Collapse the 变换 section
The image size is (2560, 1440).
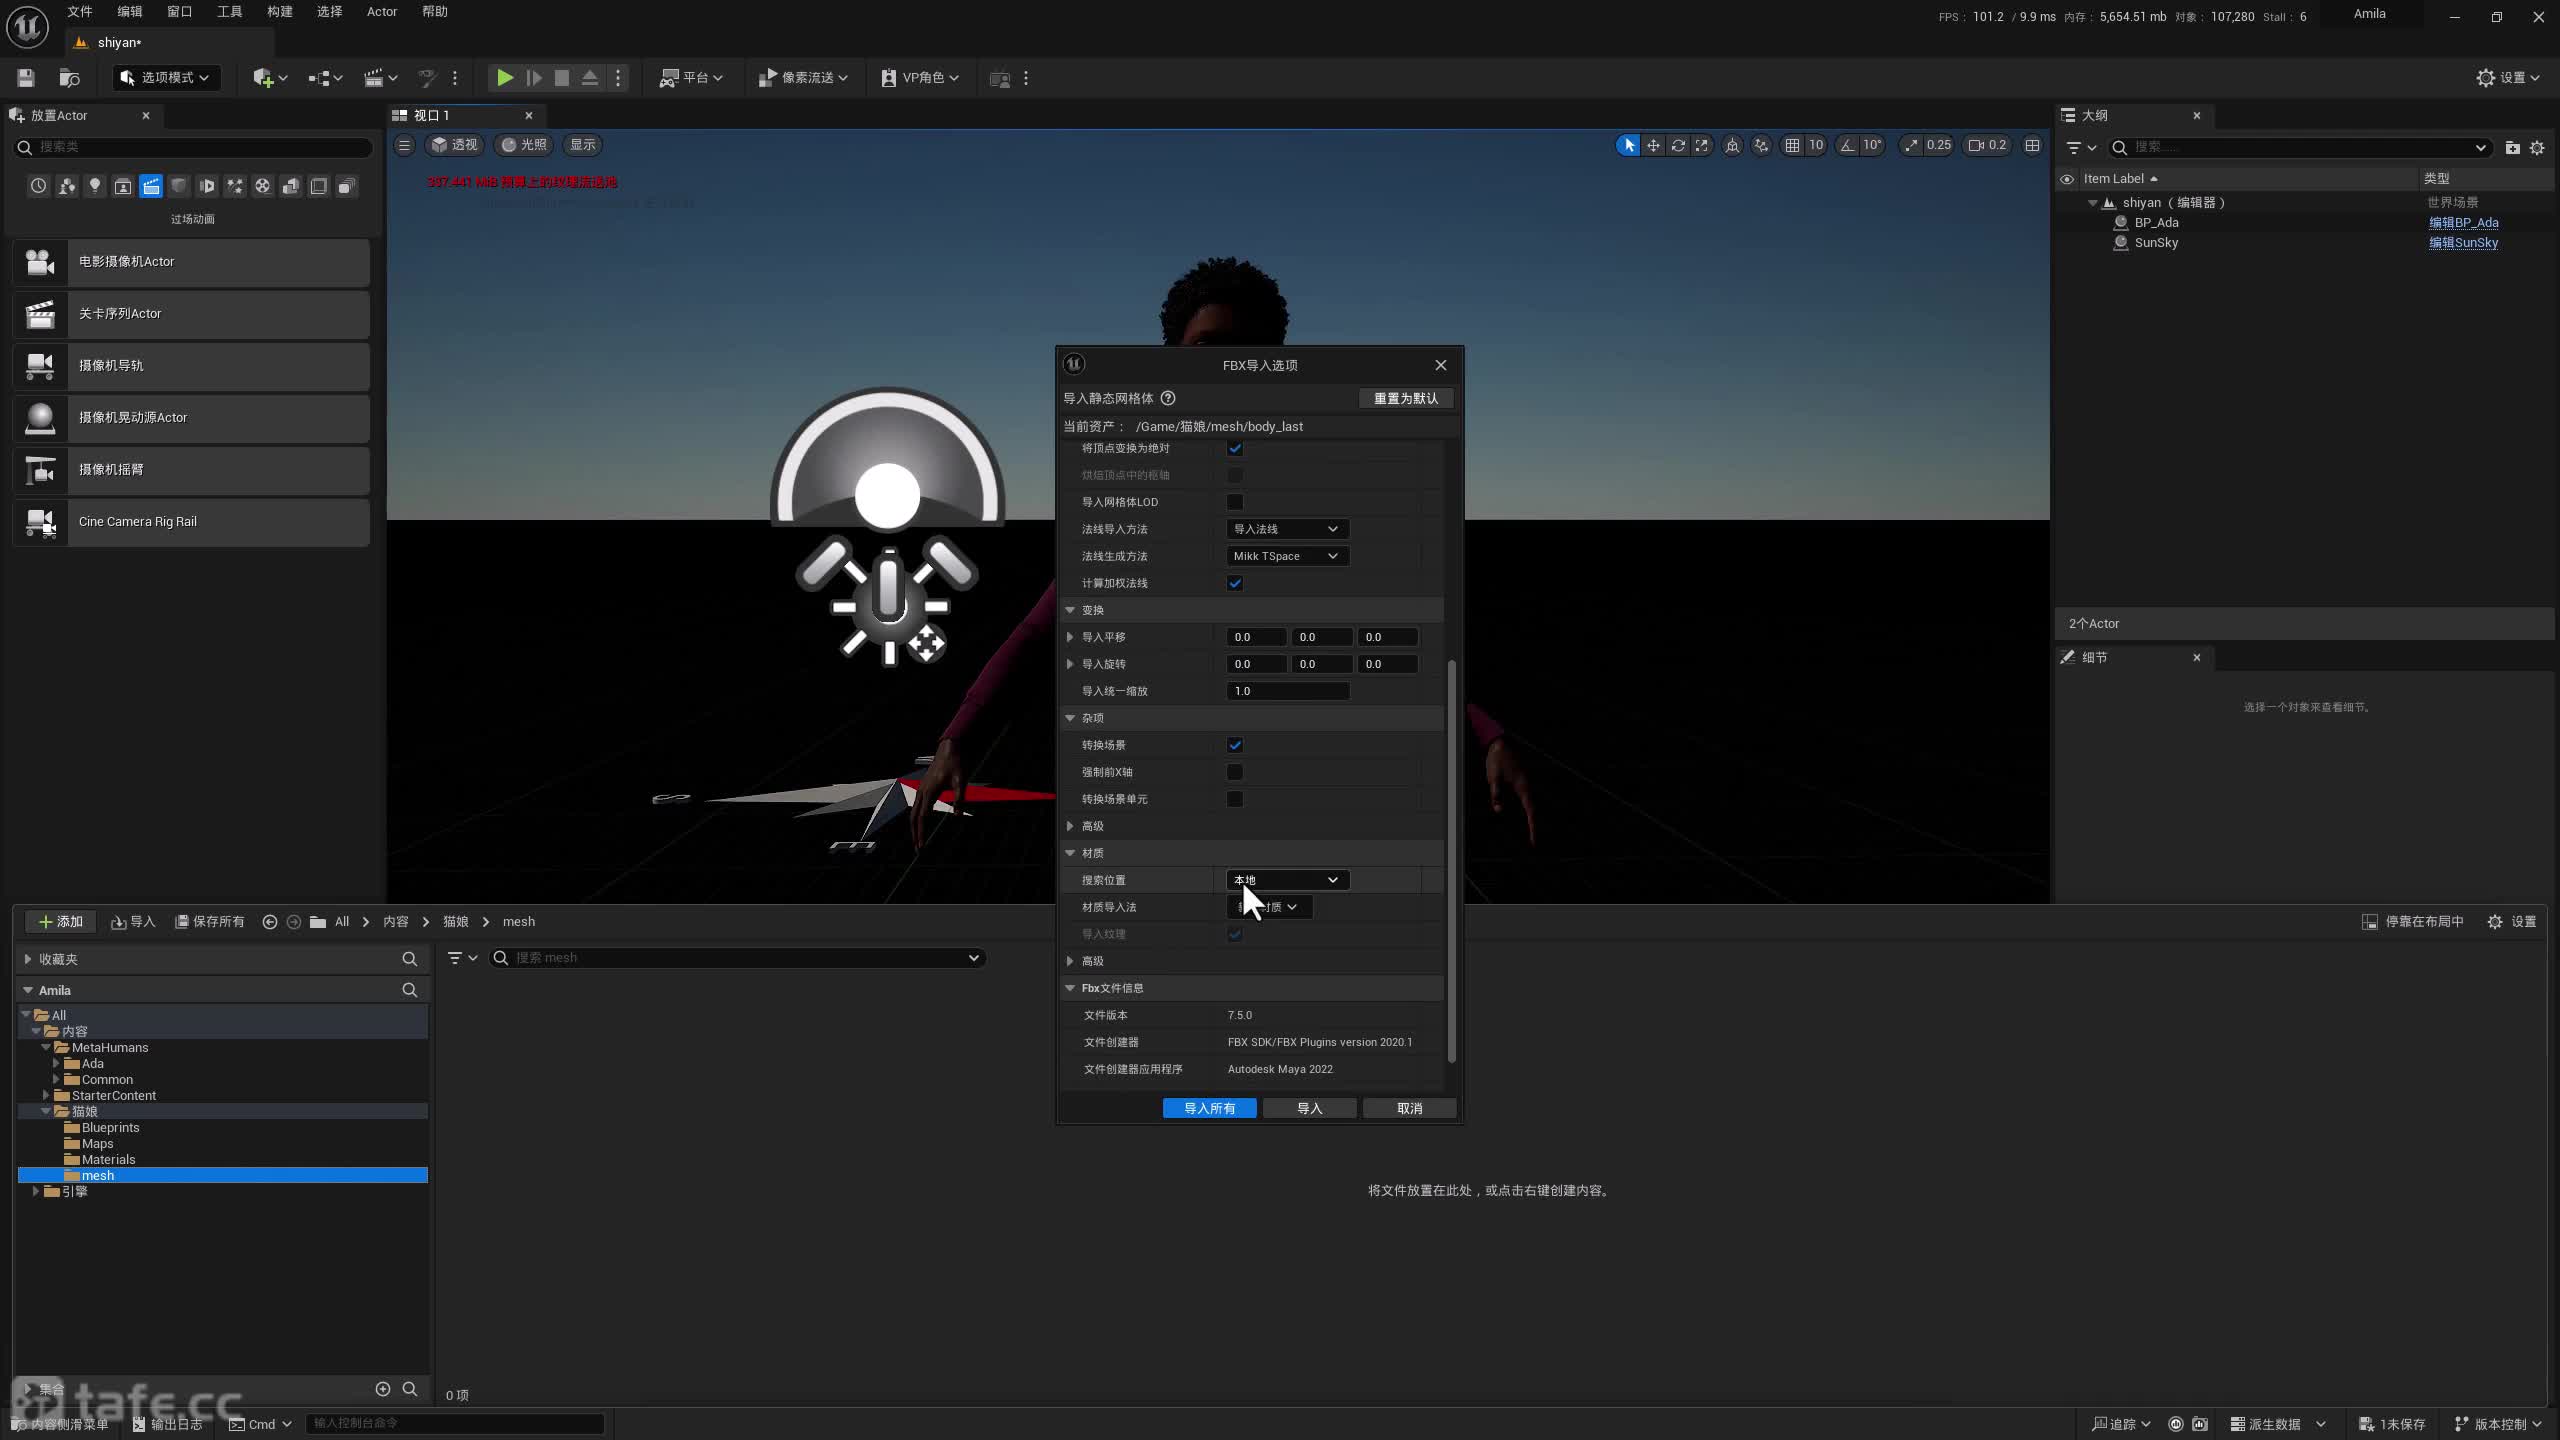1070,610
